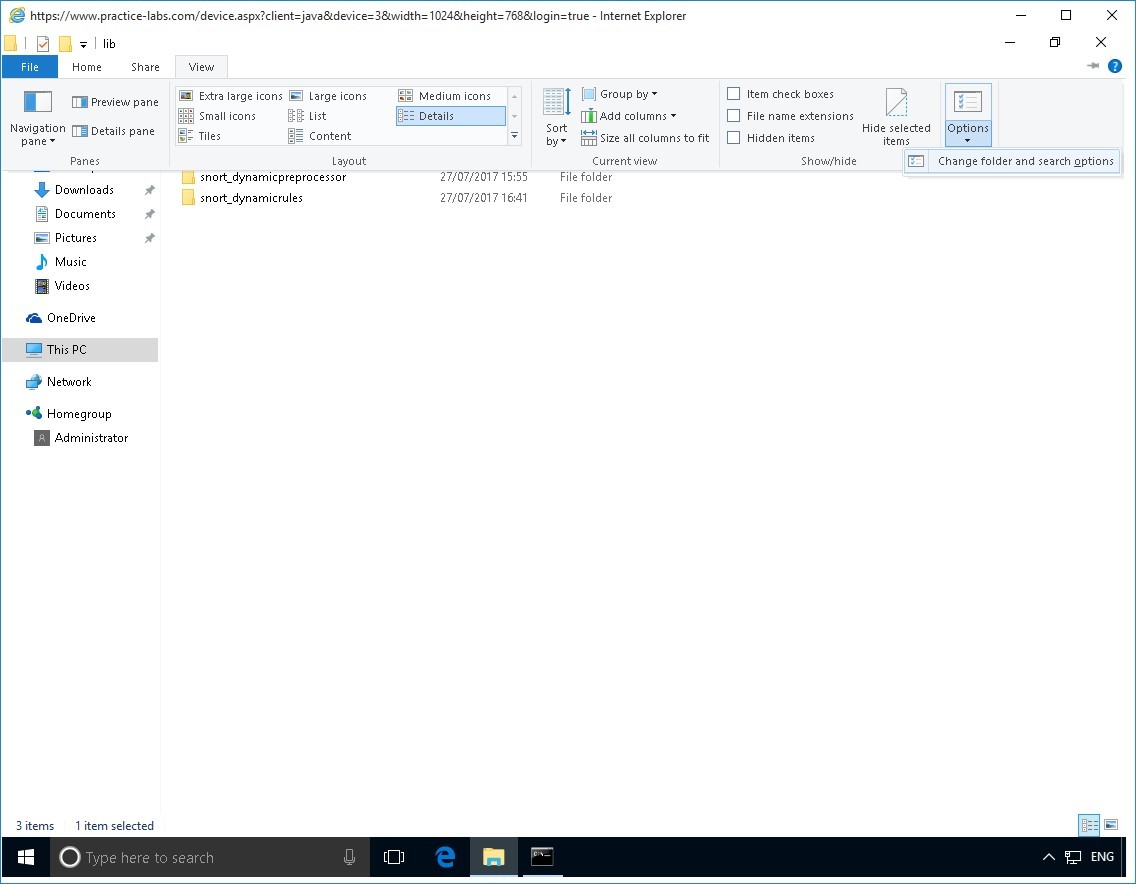Click the Details pane icon
1136x884 pixels.
click(x=80, y=131)
